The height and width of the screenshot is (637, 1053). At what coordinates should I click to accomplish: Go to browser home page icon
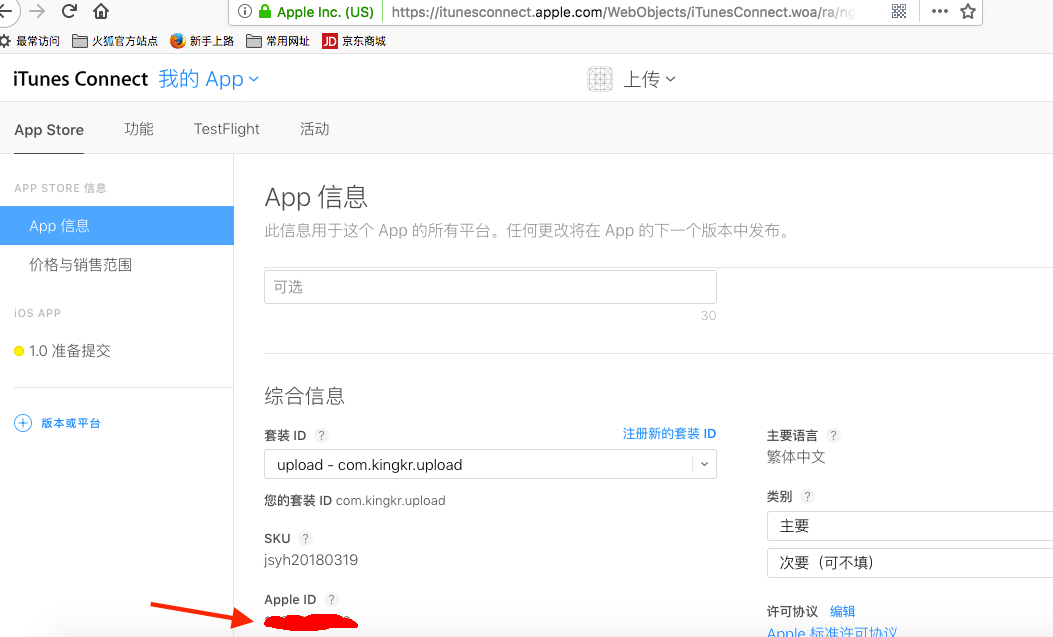coord(101,11)
